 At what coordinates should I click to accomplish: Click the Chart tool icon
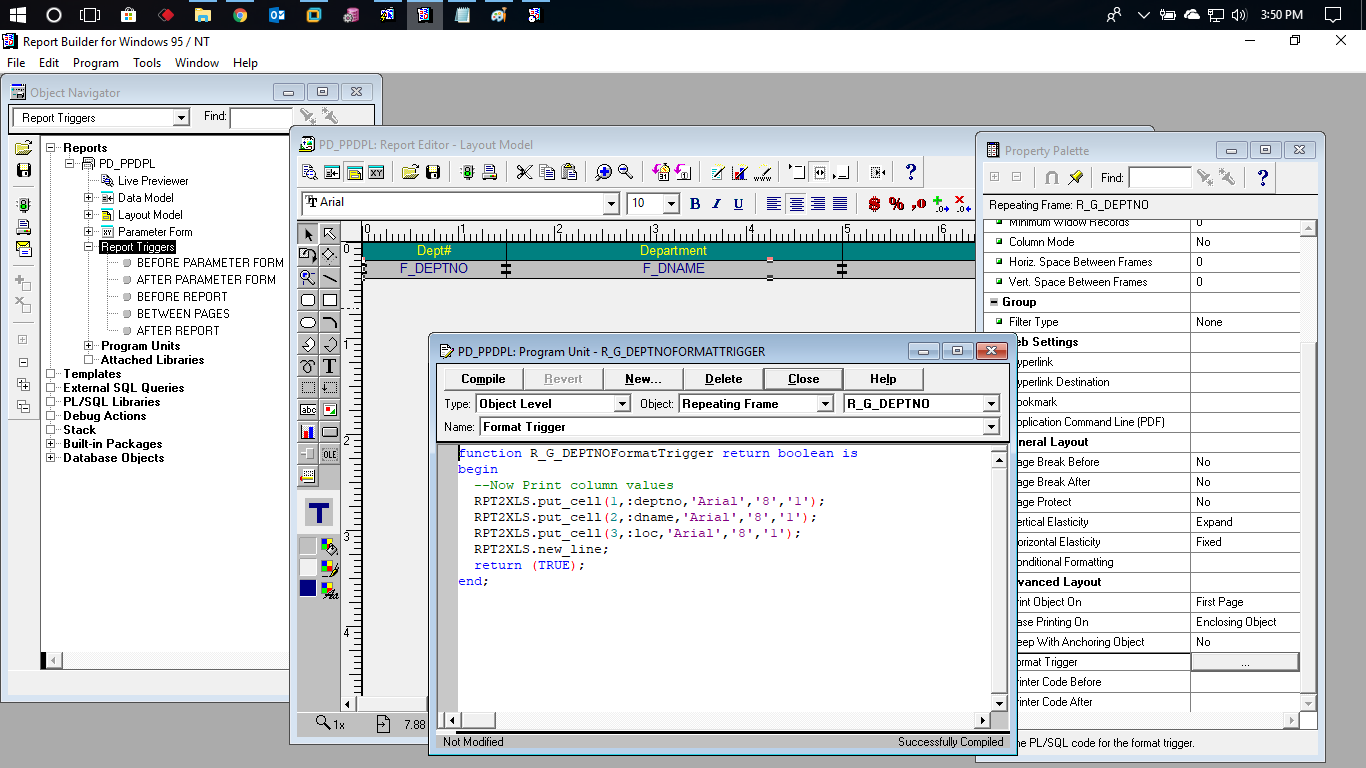coord(308,432)
